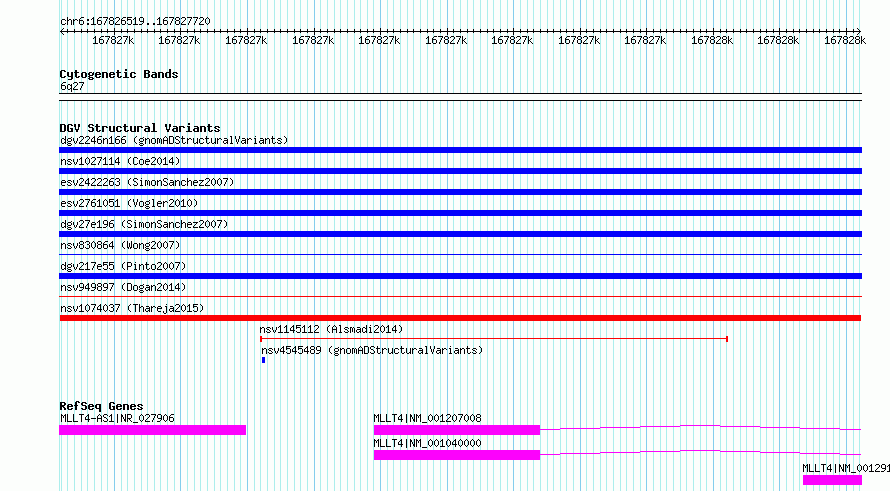Image resolution: width=890 pixels, height=491 pixels.
Task: Click the Cytogenetic Bands track title
Action: (x=119, y=74)
